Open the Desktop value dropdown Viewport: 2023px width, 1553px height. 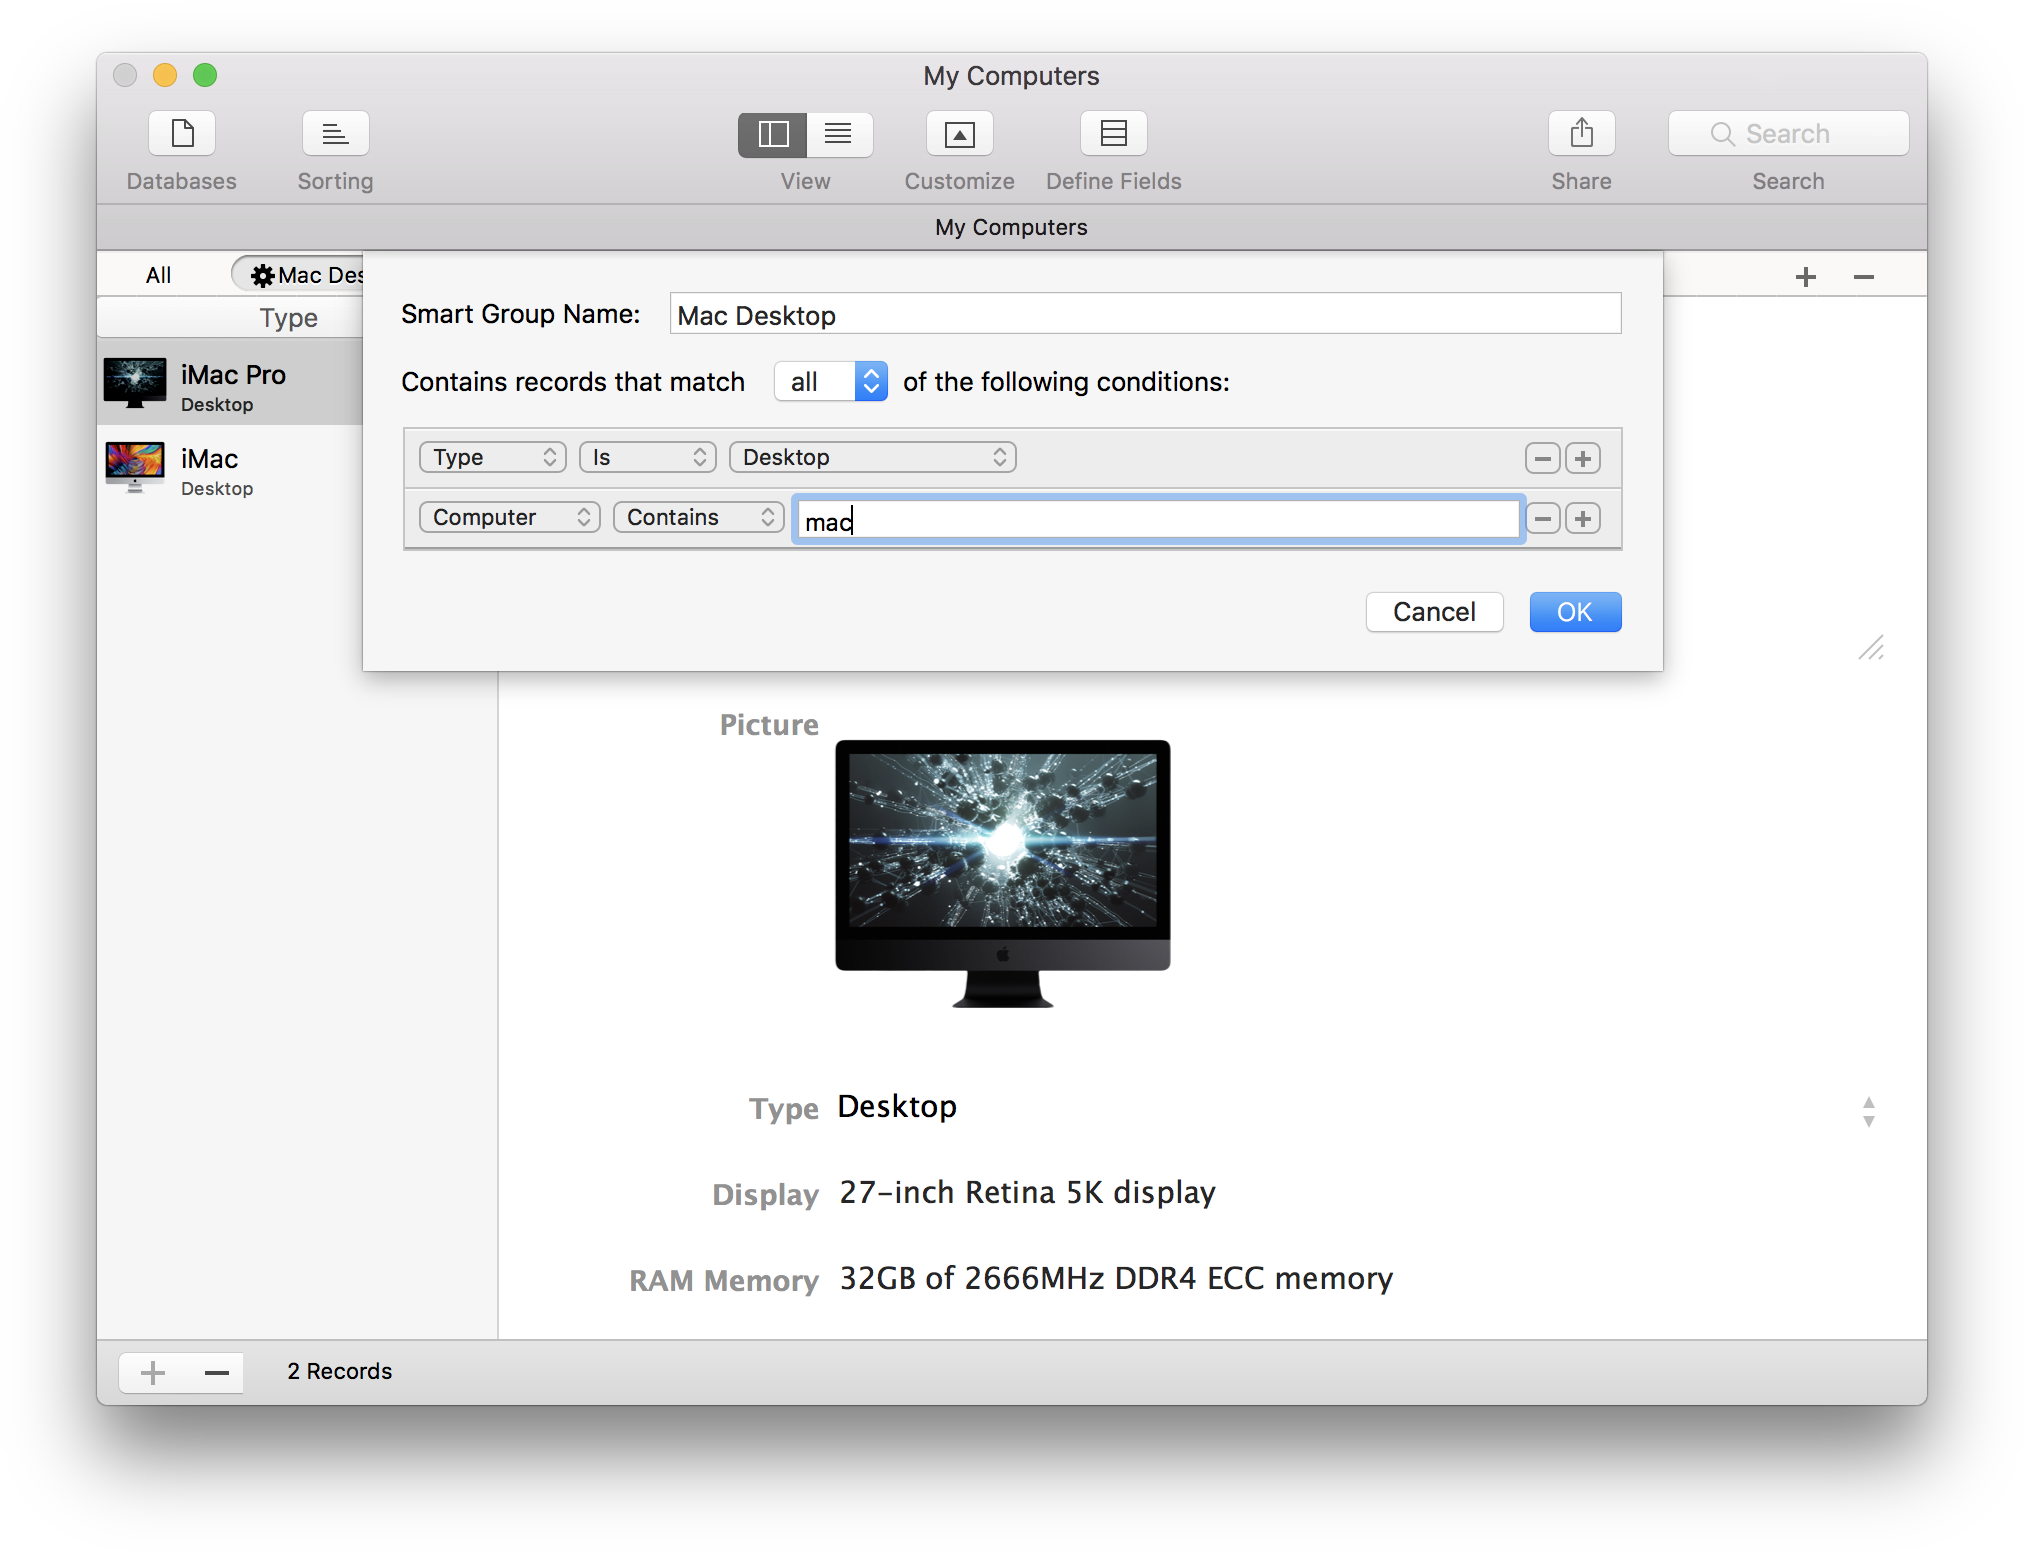pyautogui.click(x=872, y=457)
